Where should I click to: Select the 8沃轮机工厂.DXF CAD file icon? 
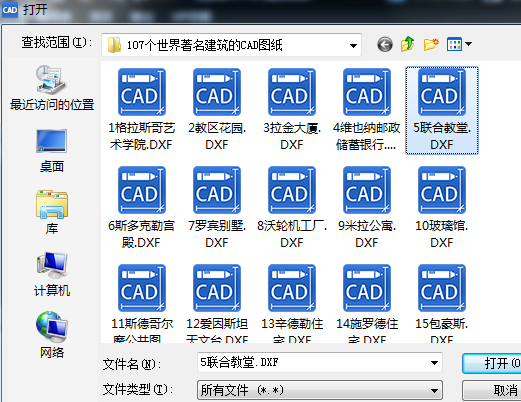(292, 190)
